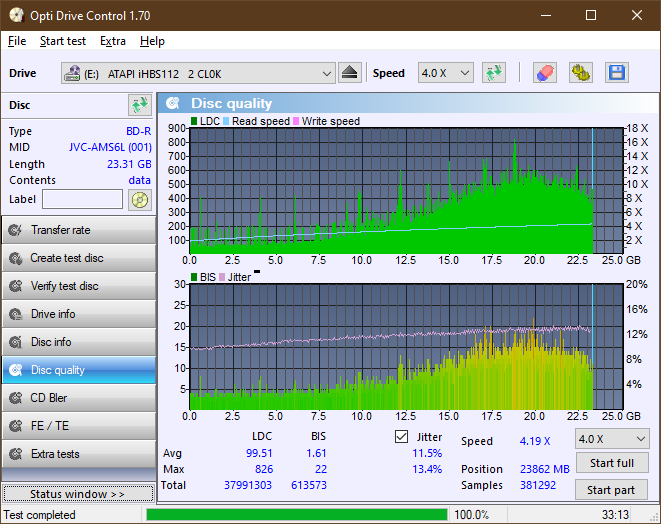Click the LDC error graph area
This screenshot has height=524, width=661.
coord(406,191)
